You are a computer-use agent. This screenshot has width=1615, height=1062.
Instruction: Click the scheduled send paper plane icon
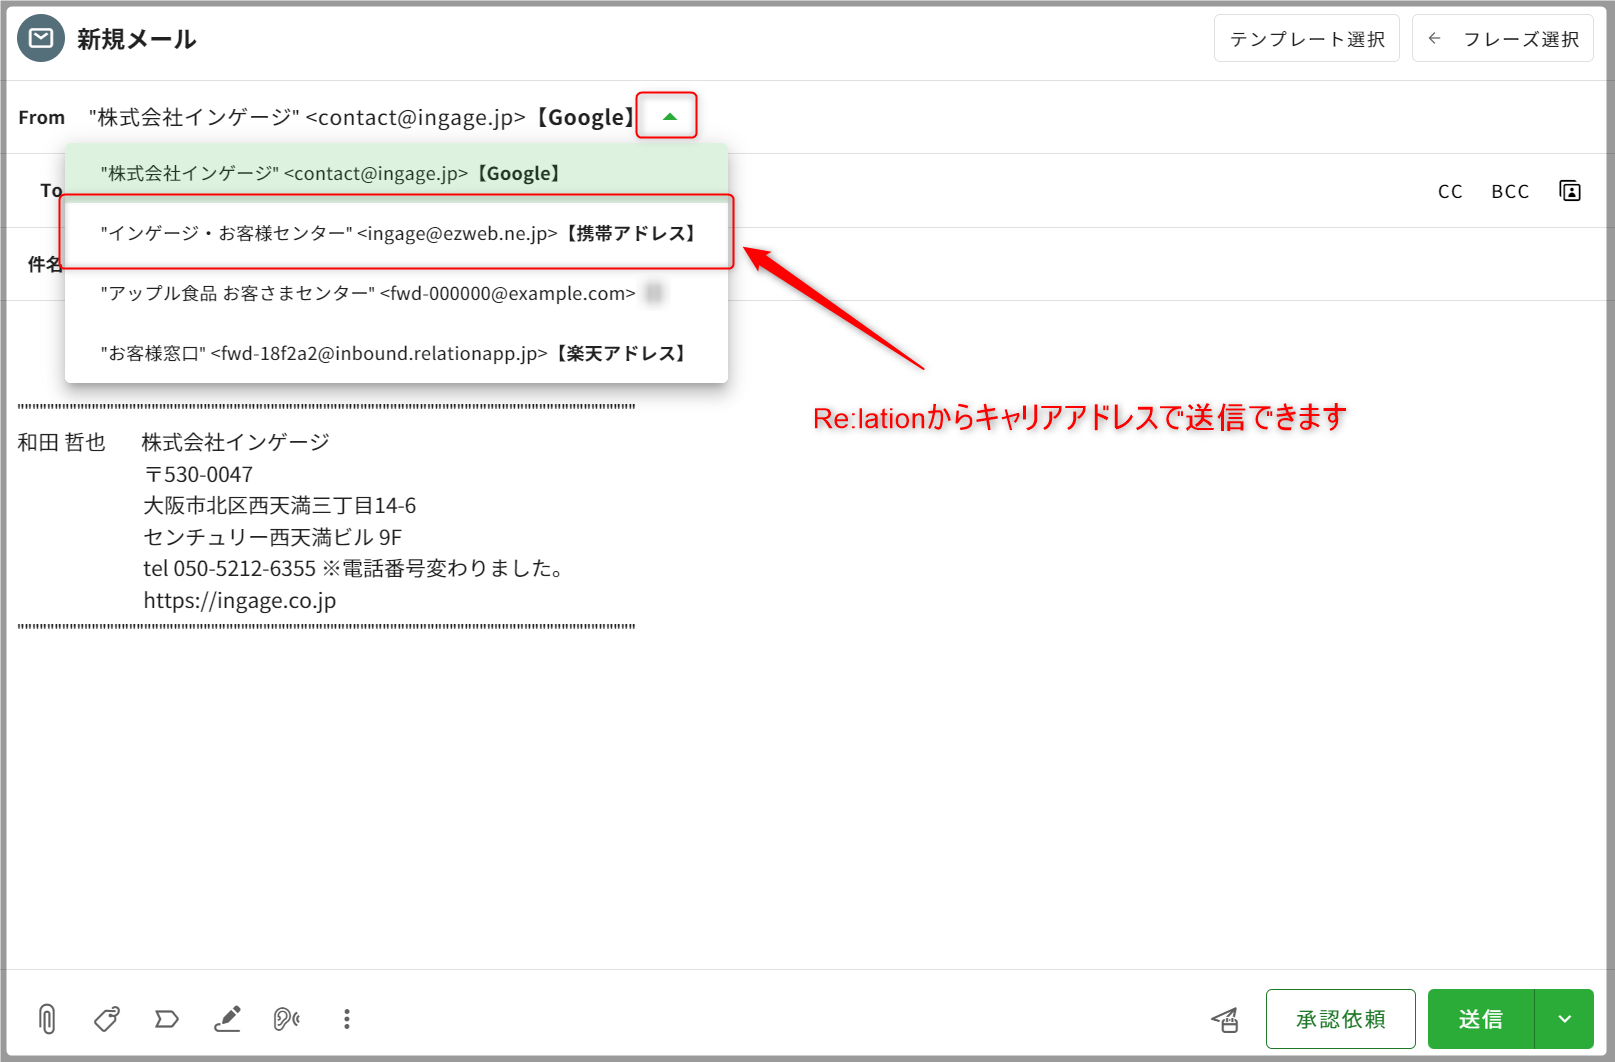point(1225,1019)
